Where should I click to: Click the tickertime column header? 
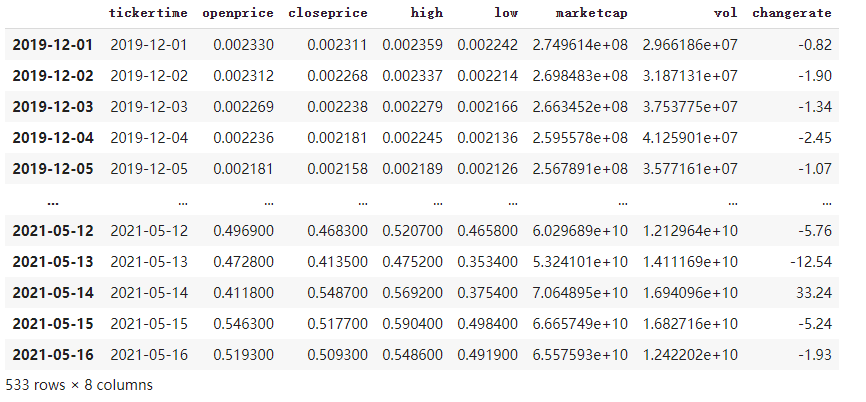pos(148,13)
